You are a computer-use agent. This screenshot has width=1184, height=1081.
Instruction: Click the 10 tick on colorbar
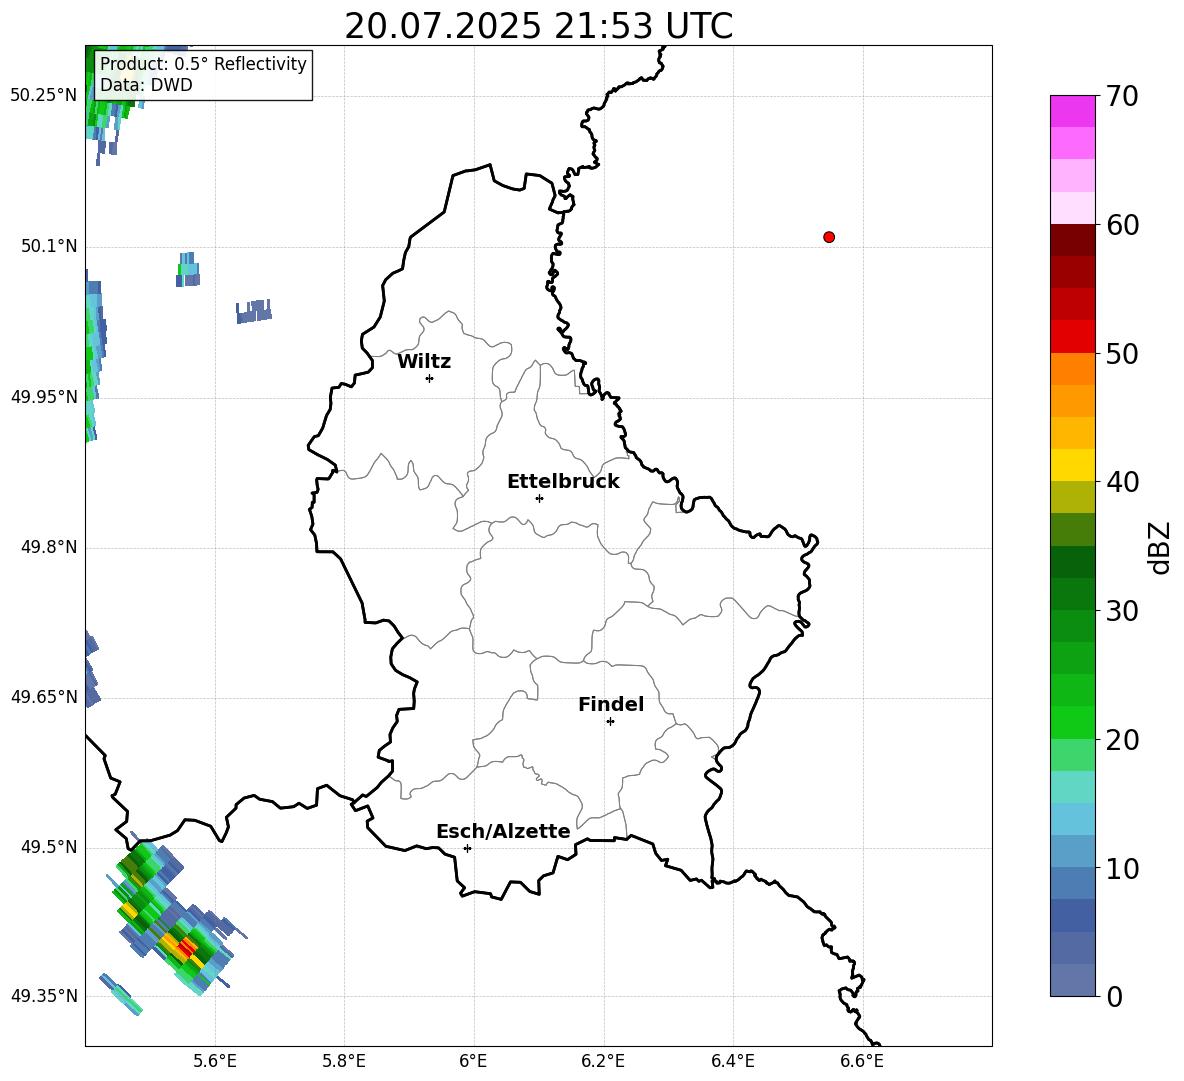click(x=1122, y=868)
